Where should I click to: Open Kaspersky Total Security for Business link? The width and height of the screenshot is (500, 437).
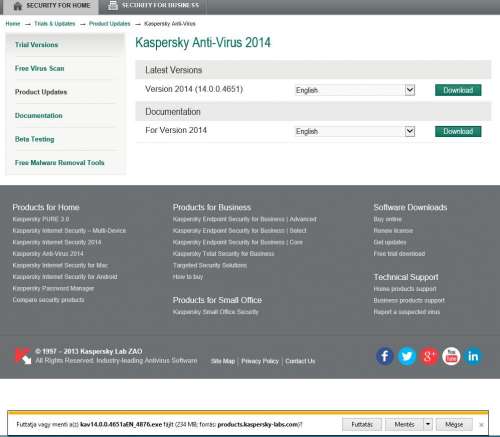tap(223, 254)
